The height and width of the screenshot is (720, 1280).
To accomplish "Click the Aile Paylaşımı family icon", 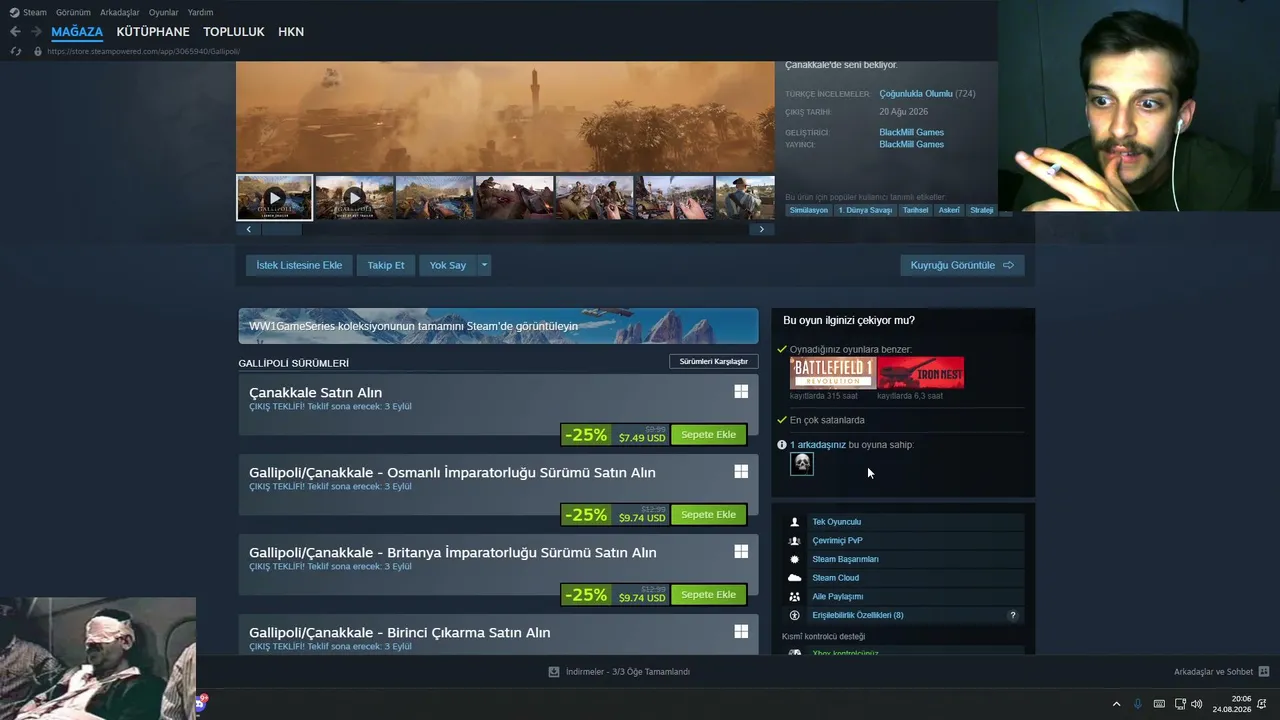I will (795, 597).
